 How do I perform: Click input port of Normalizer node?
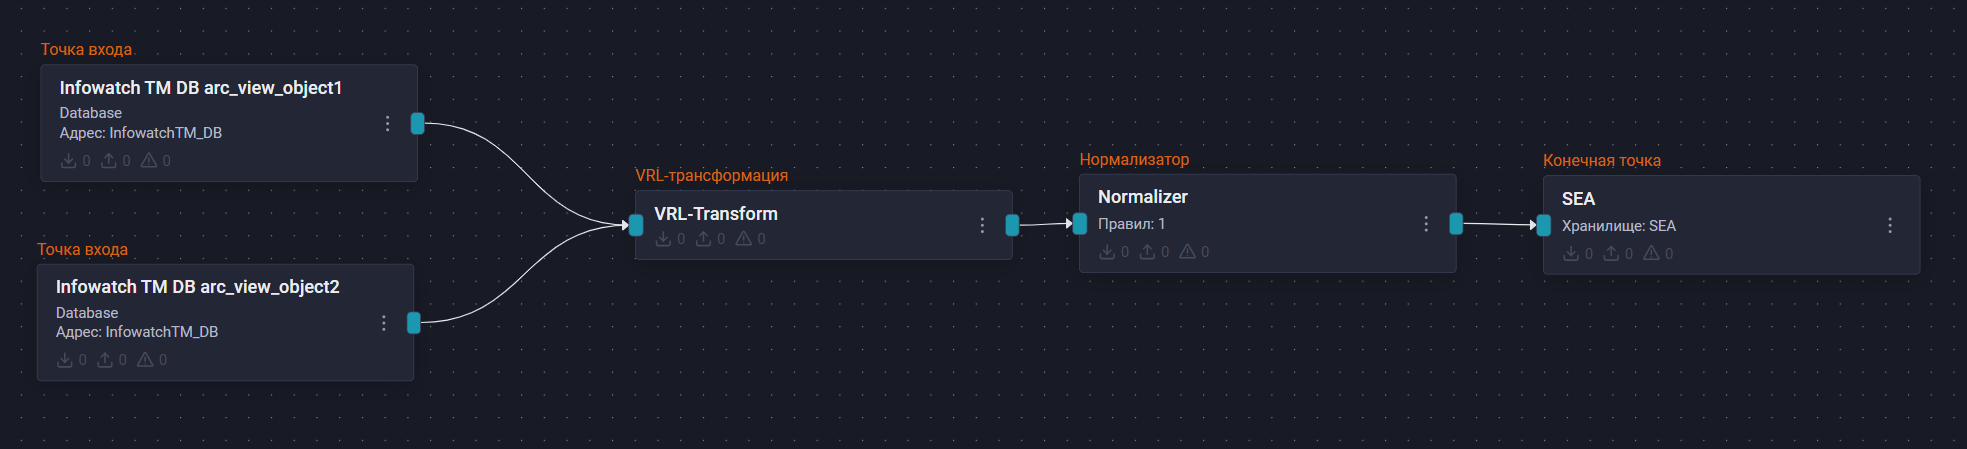click(1080, 224)
